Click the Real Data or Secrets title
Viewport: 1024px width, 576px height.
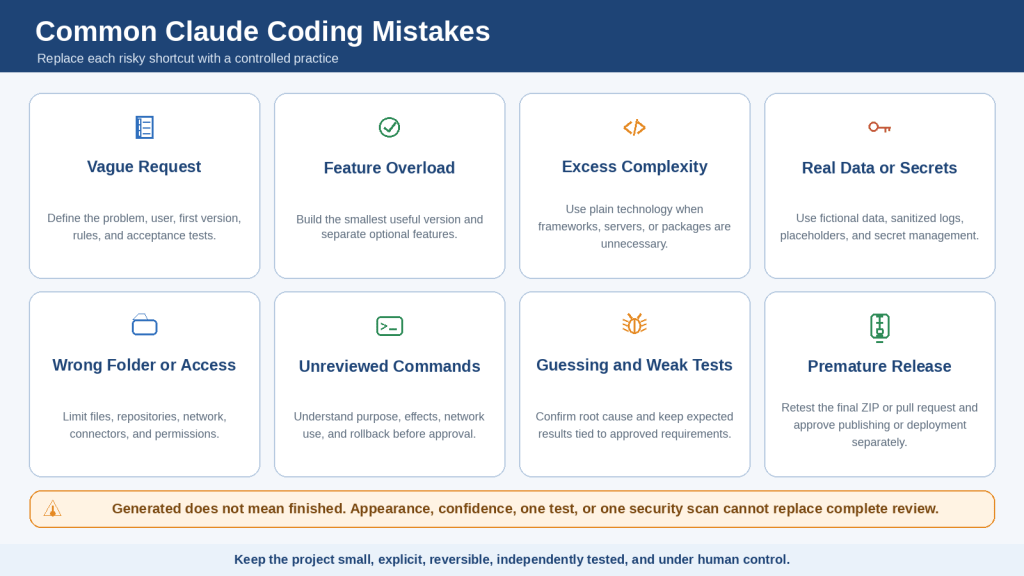point(879,168)
